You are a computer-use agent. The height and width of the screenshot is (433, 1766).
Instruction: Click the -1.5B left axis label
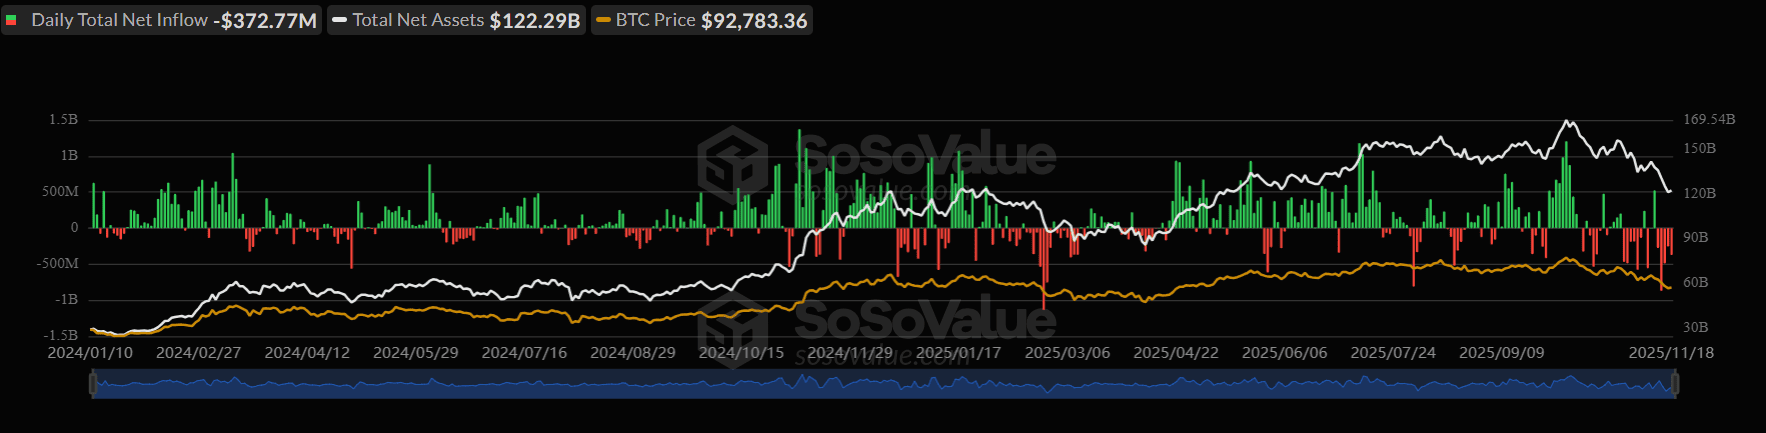click(61, 336)
